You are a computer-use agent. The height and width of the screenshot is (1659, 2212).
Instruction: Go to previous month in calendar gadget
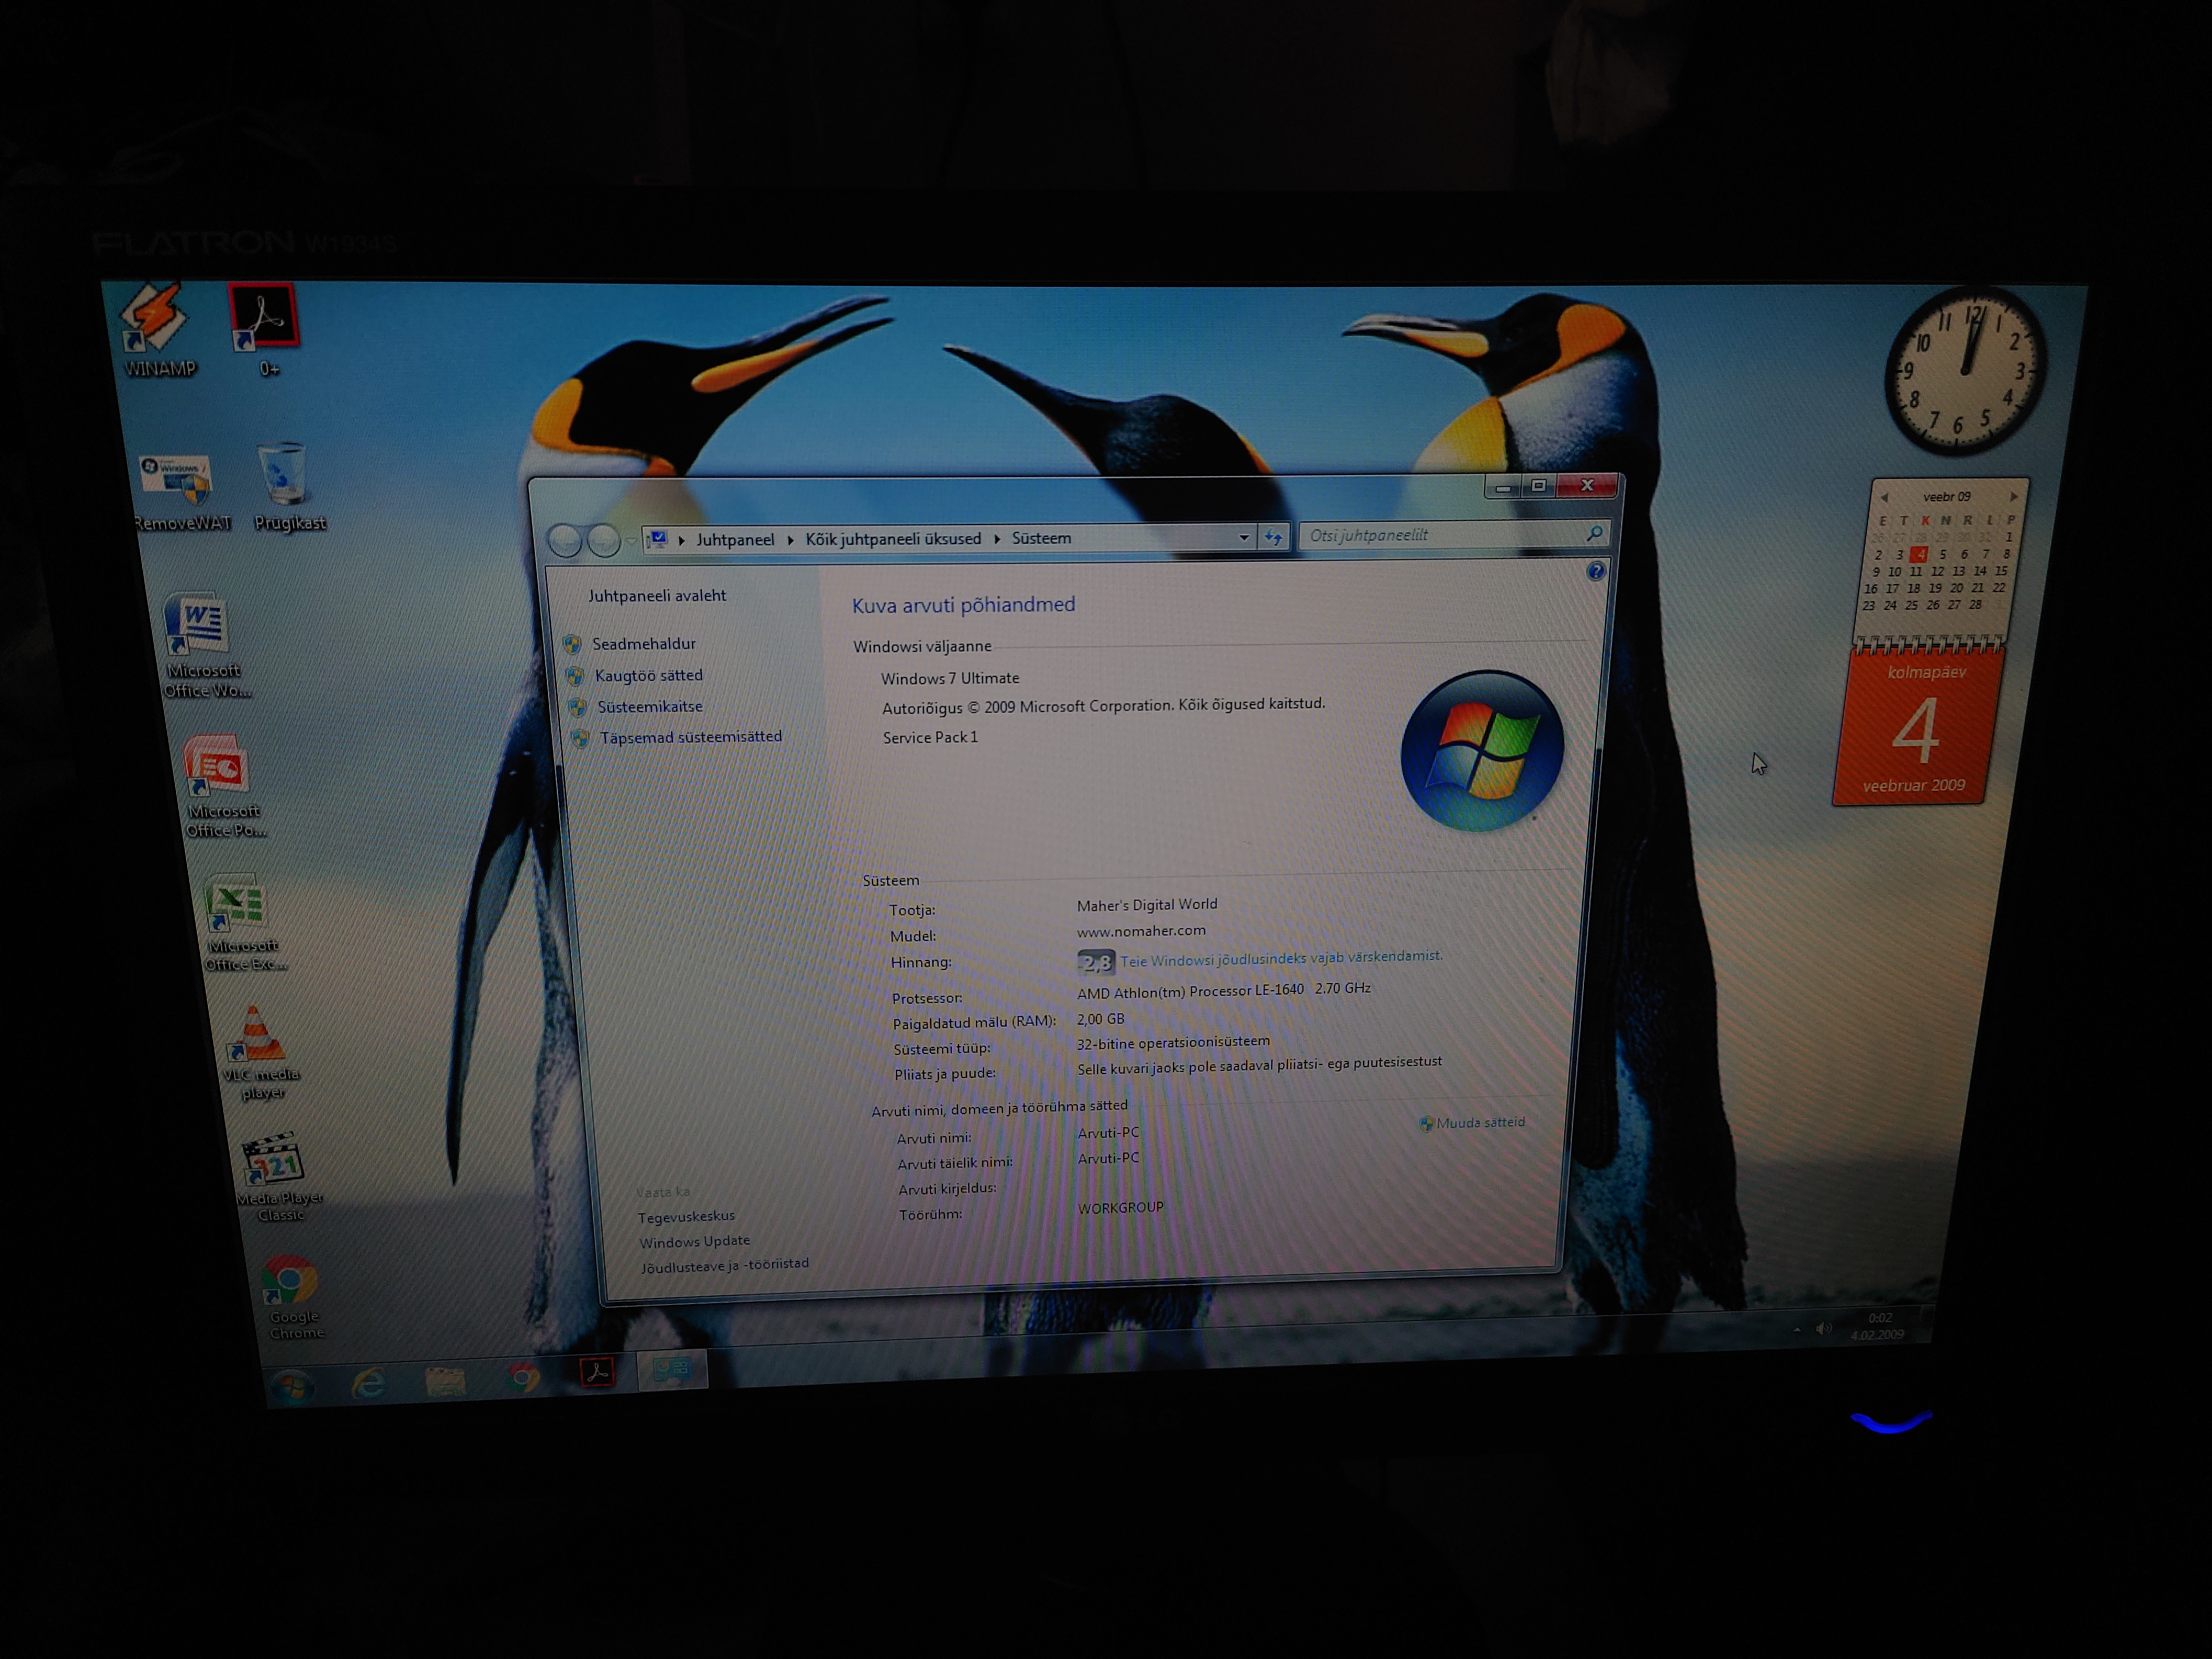[1884, 497]
